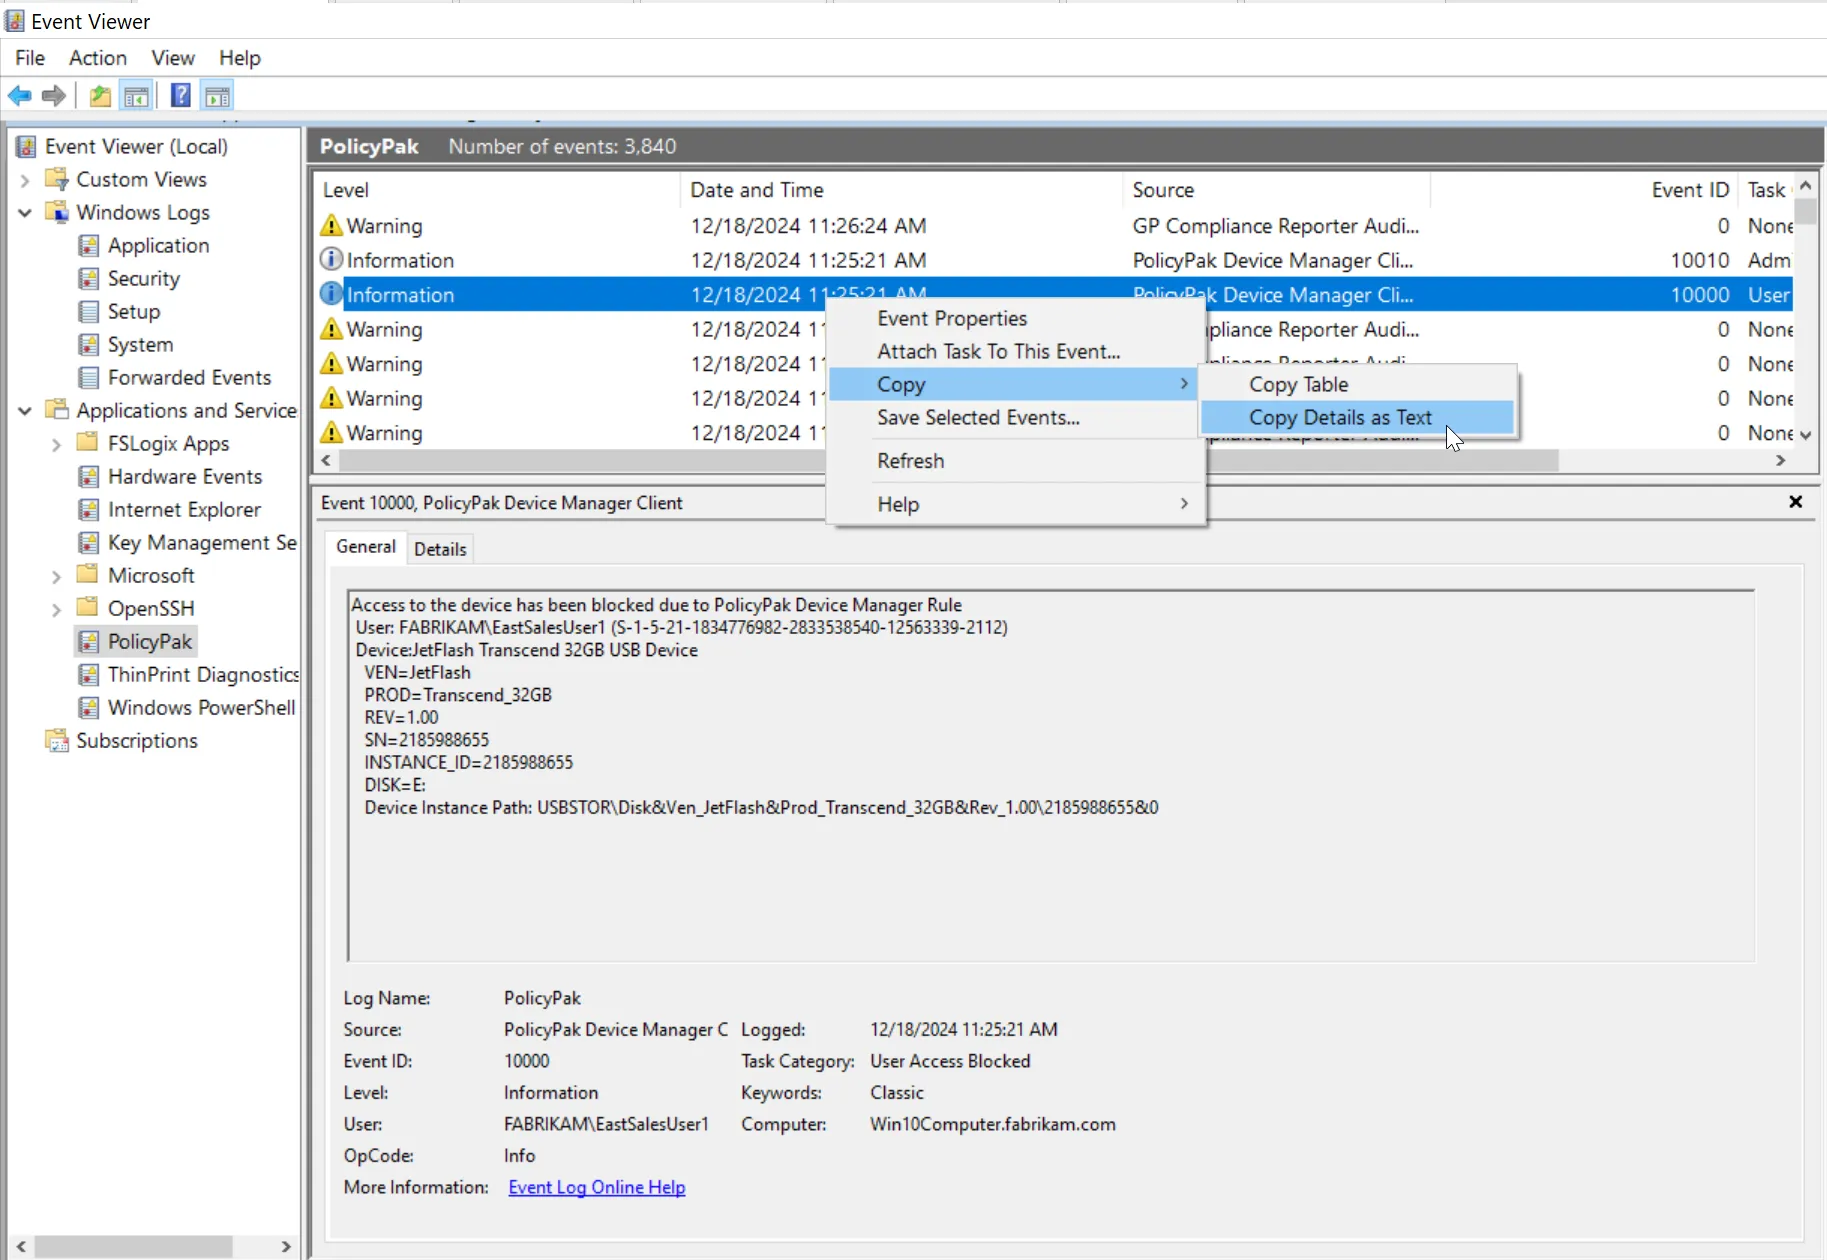Expand the Custom Views tree node
The height and width of the screenshot is (1260, 1827).
tap(25, 180)
